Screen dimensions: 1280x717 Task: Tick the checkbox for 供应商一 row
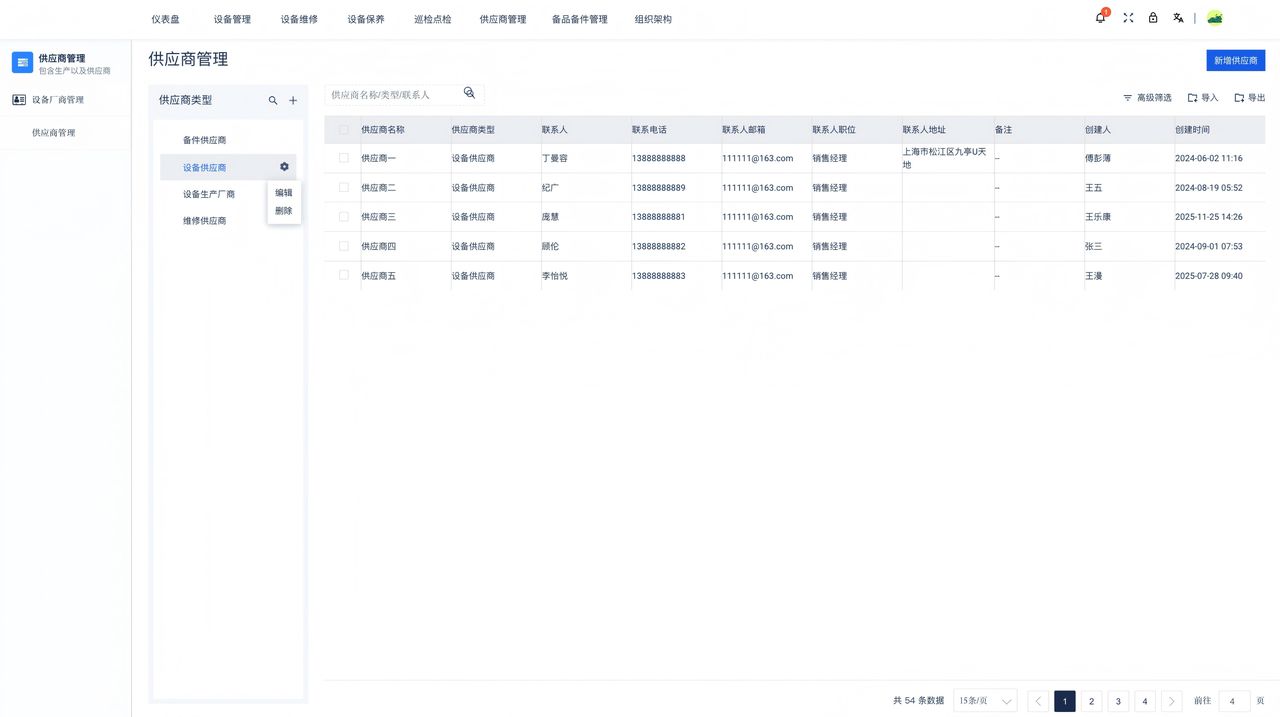point(344,158)
